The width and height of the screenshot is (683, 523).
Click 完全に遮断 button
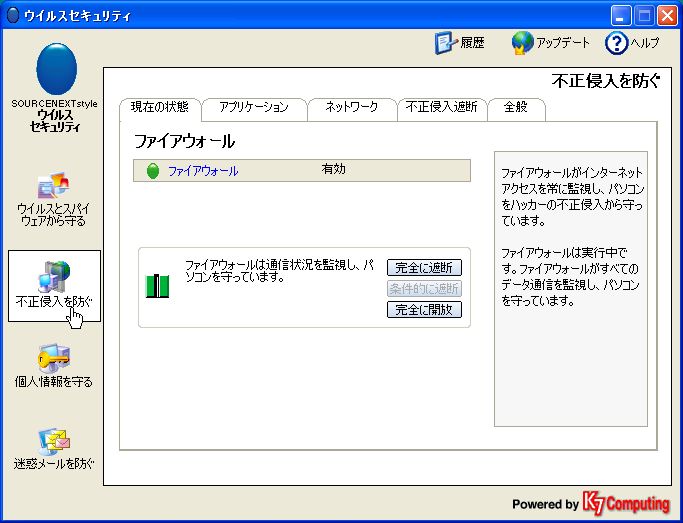424,267
